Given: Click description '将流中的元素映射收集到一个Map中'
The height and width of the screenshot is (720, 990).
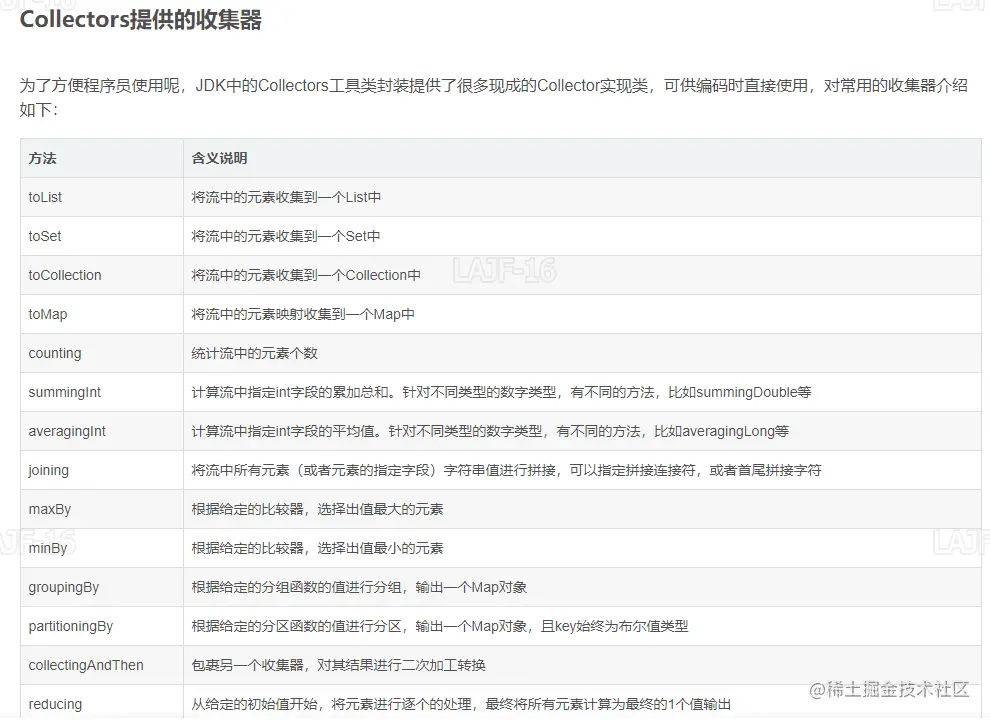Looking at the screenshot, I should [303, 315].
